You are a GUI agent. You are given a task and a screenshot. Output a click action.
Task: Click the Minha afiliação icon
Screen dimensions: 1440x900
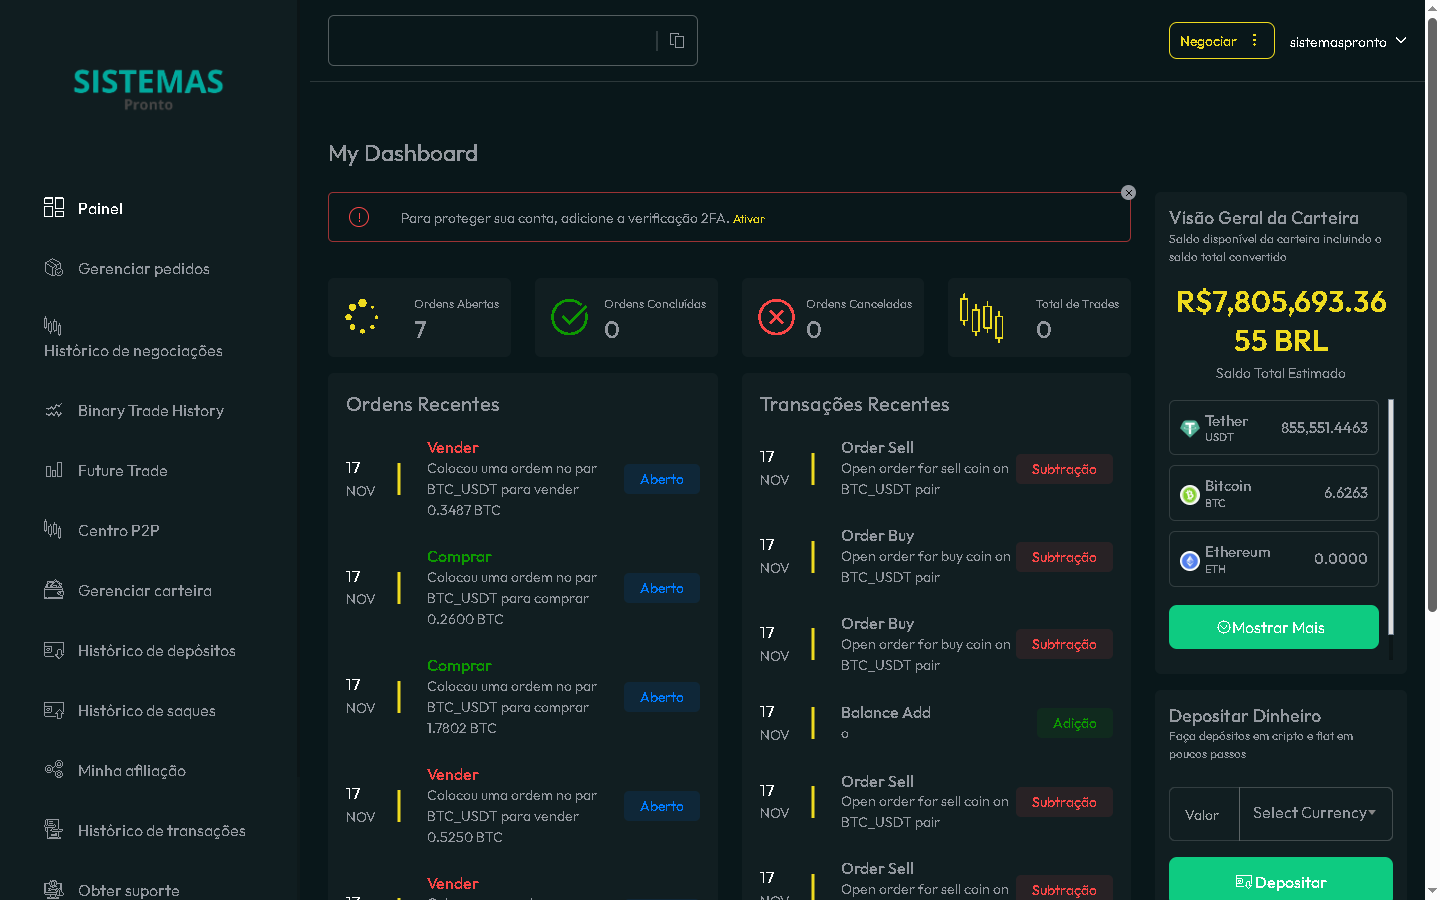tap(54, 770)
